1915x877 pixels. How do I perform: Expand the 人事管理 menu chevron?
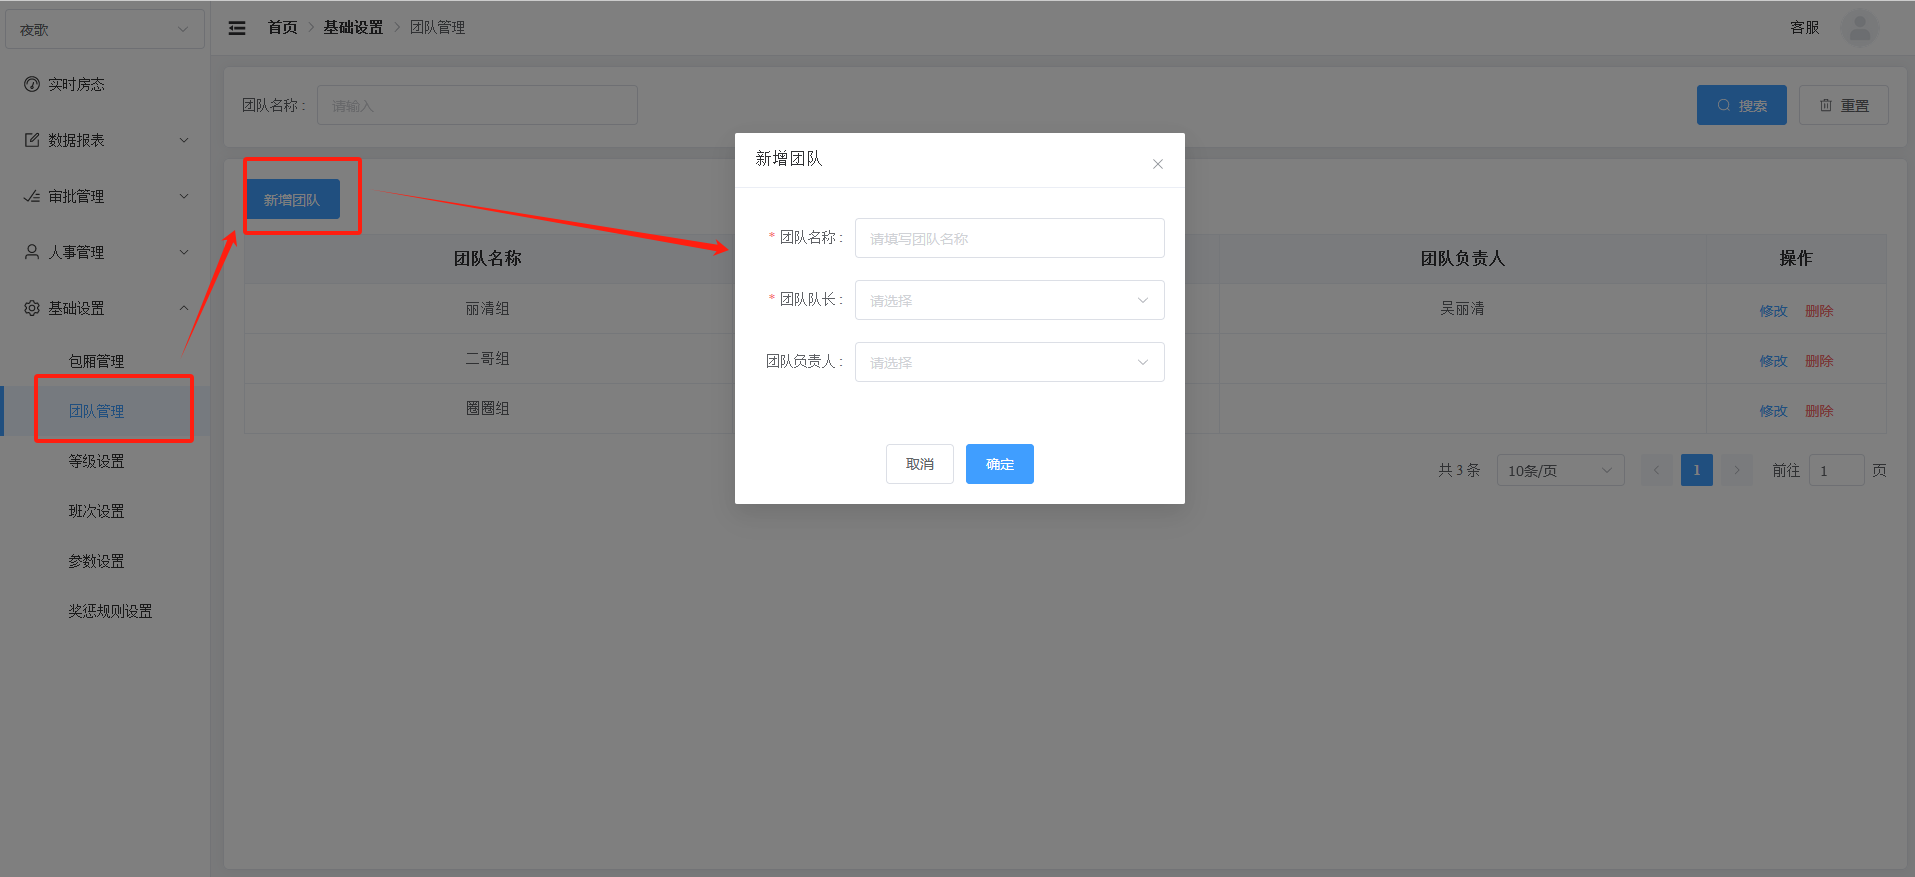click(x=184, y=252)
